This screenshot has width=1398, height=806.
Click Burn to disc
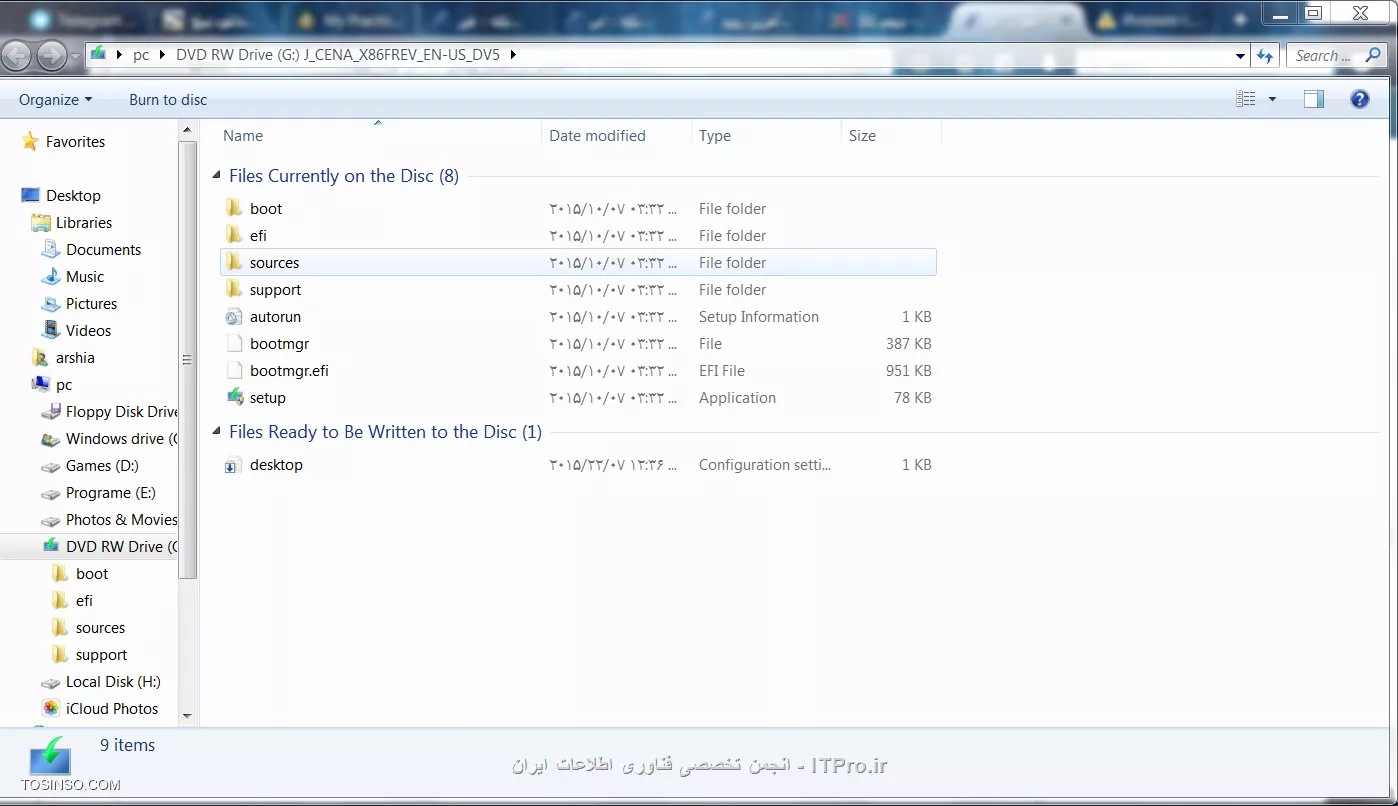pyautogui.click(x=168, y=99)
